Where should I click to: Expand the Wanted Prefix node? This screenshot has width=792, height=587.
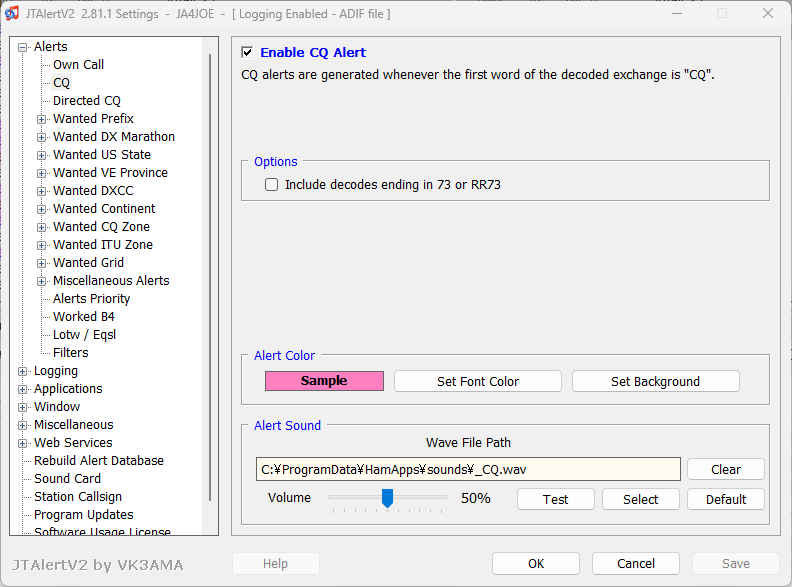pyautogui.click(x=41, y=120)
